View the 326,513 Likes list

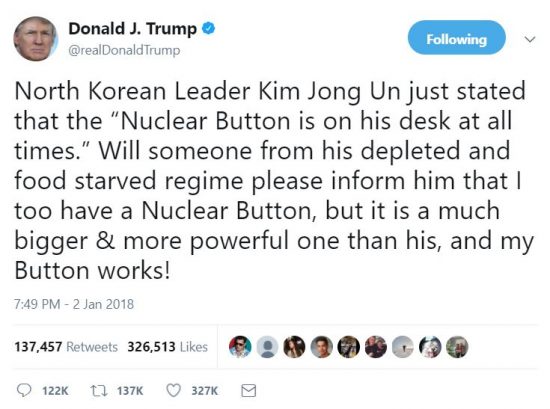tap(168, 347)
